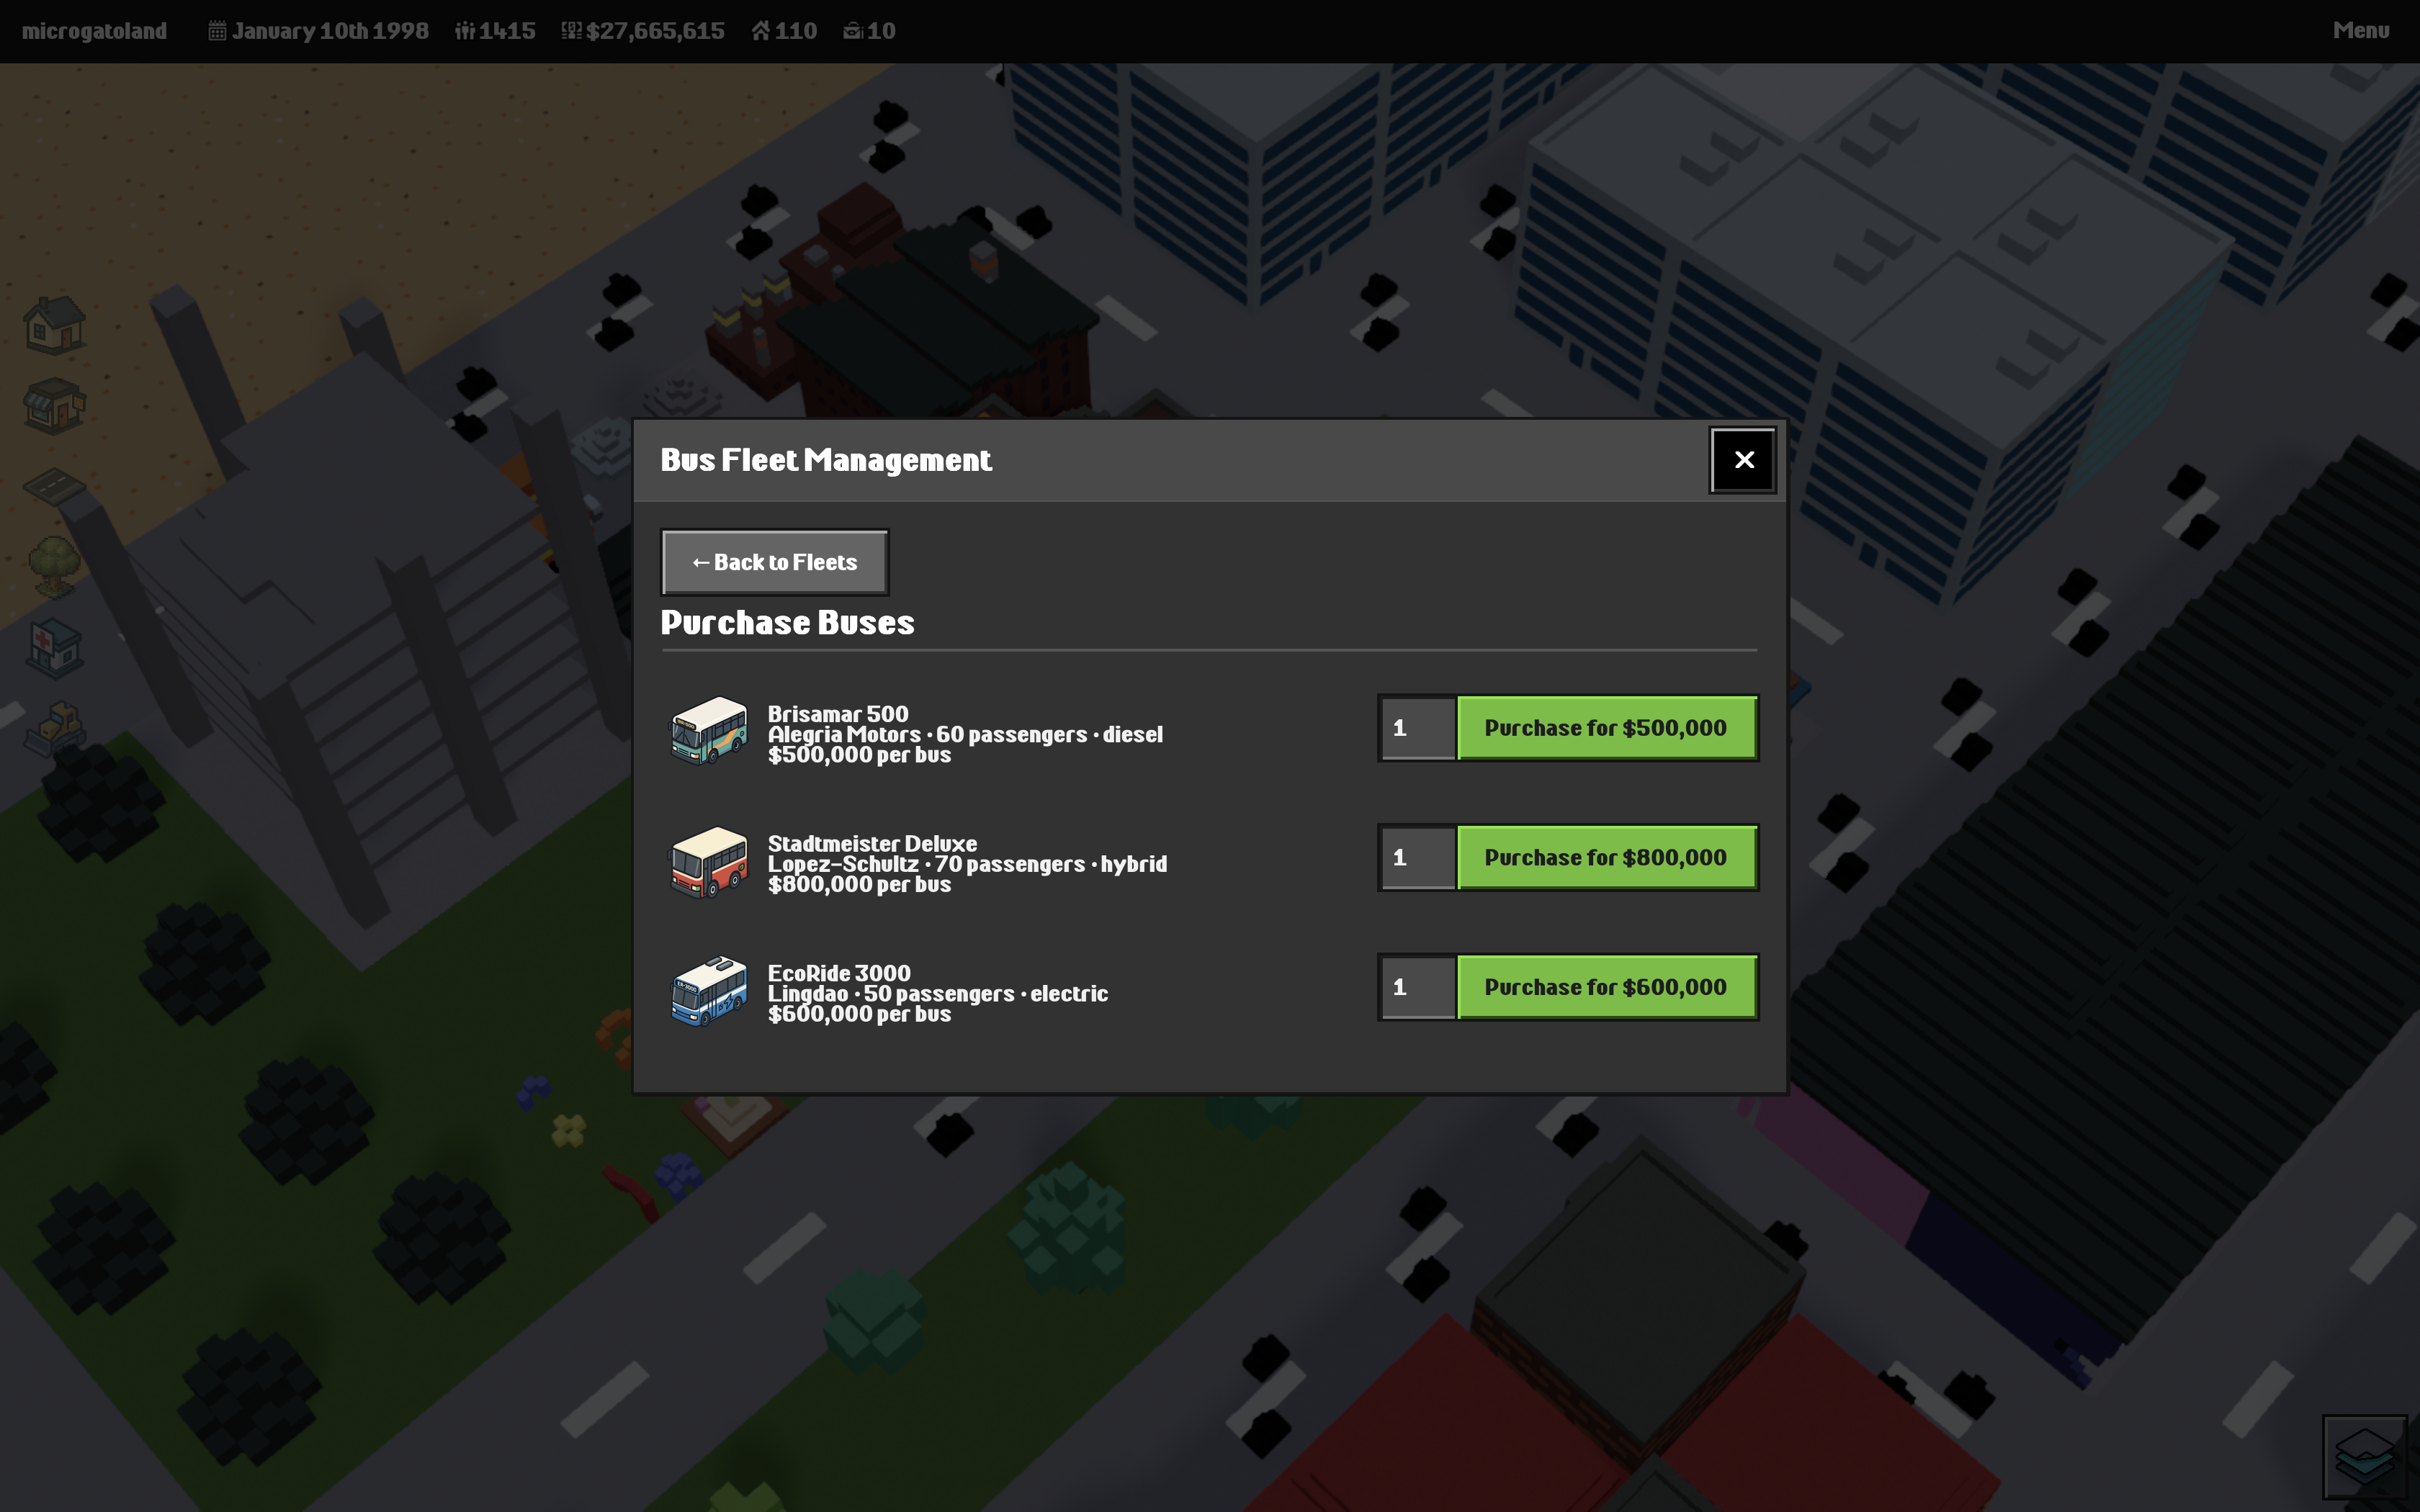Image resolution: width=2420 pixels, height=1512 pixels.
Task: Purchase the Stadtmeister Deluxe for $800,000
Action: click(x=1605, y=858)
